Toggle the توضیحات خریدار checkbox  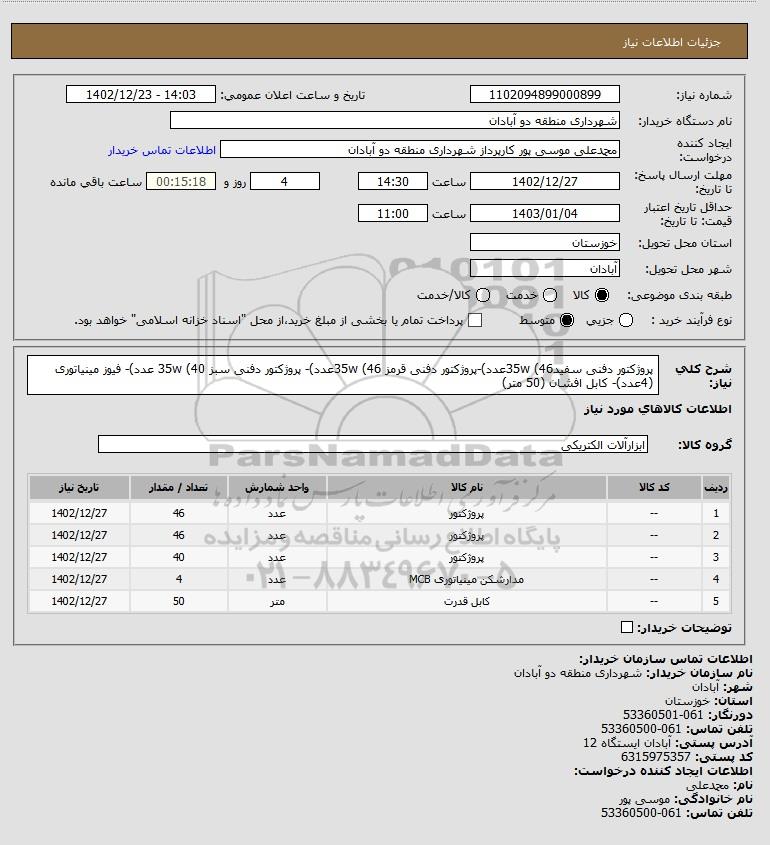point(627,627)
